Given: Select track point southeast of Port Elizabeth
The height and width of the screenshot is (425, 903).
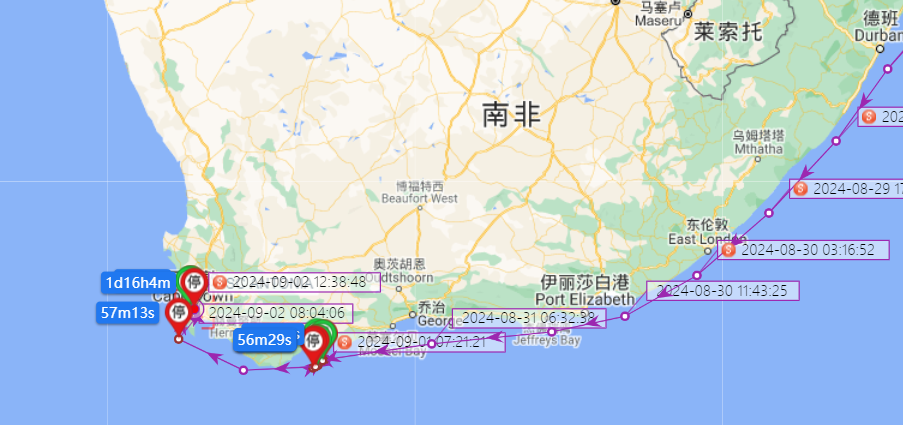Looking at the screenshot, I should click(x=625, y=316).
